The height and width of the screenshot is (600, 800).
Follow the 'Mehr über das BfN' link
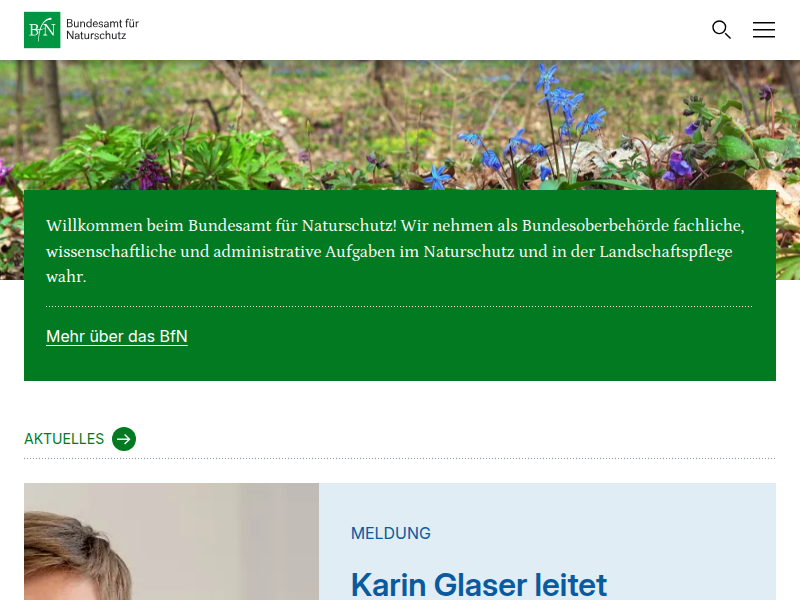click(117, 336)
